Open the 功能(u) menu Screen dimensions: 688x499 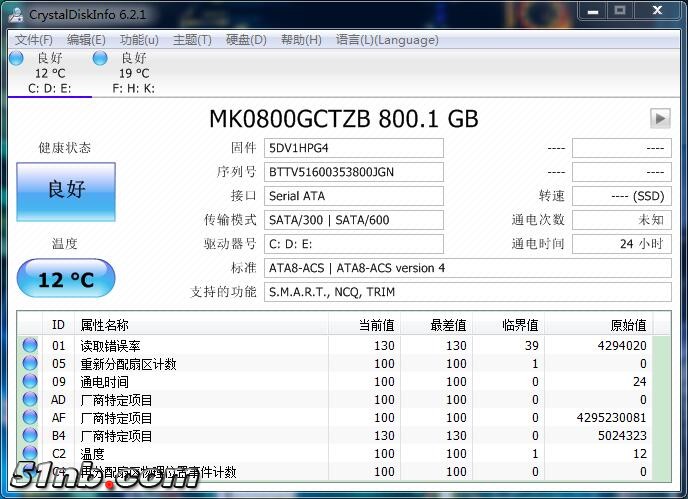click(x=139, y=40)
